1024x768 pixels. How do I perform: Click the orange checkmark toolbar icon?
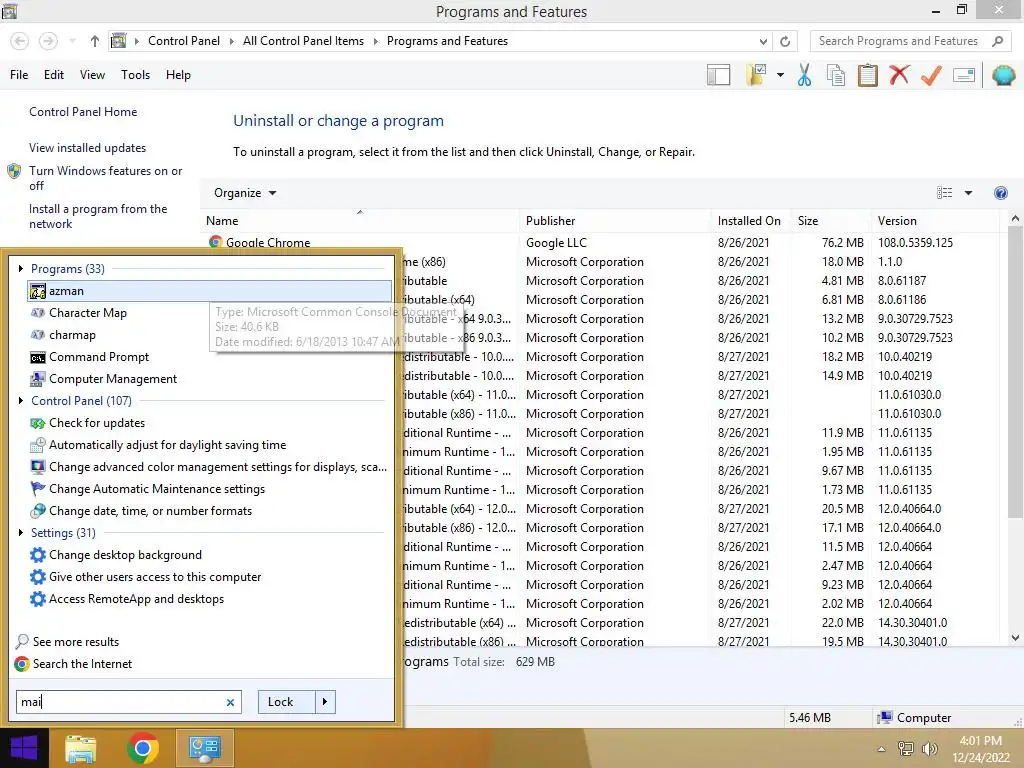(x=931, y=75)
